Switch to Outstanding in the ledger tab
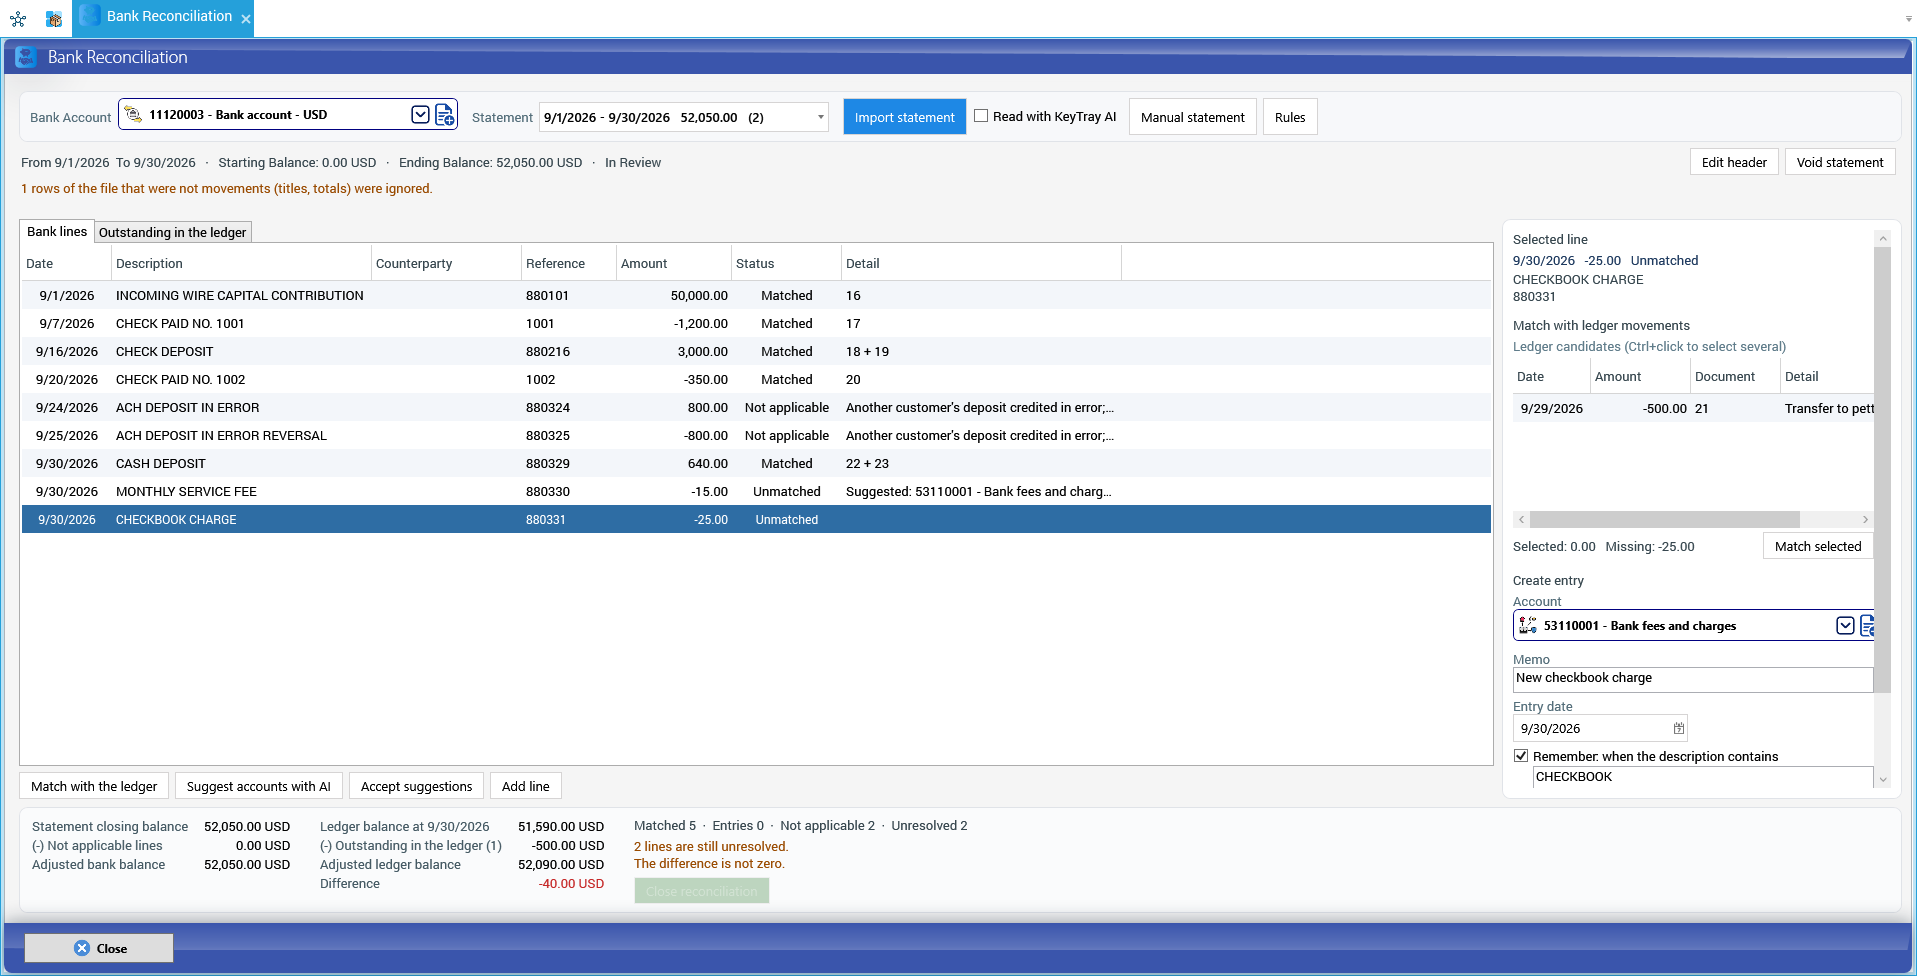 click(x=172, y=232)
